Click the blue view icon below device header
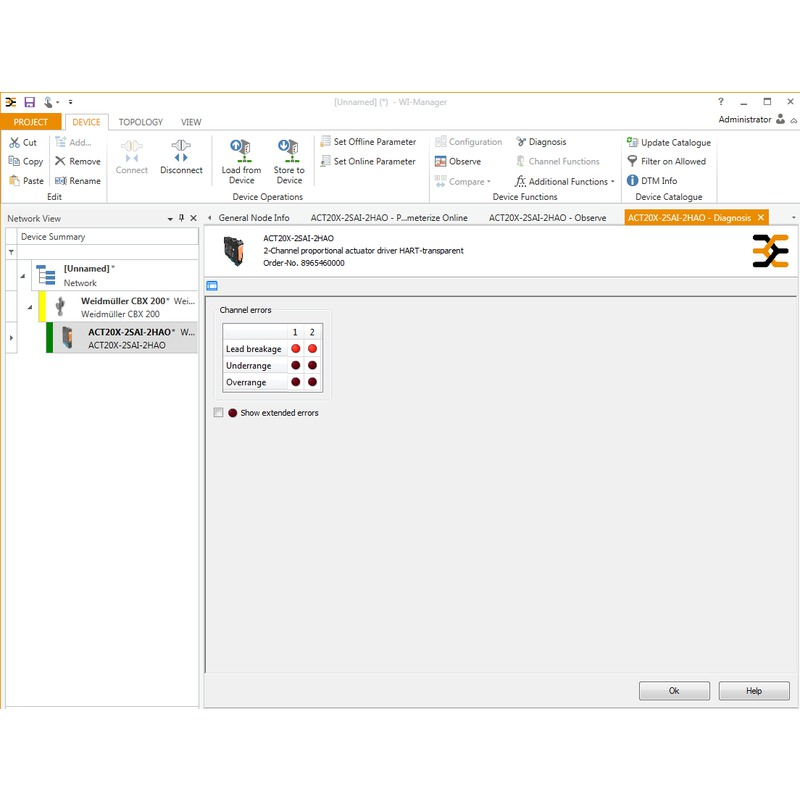 click(212, 286)
